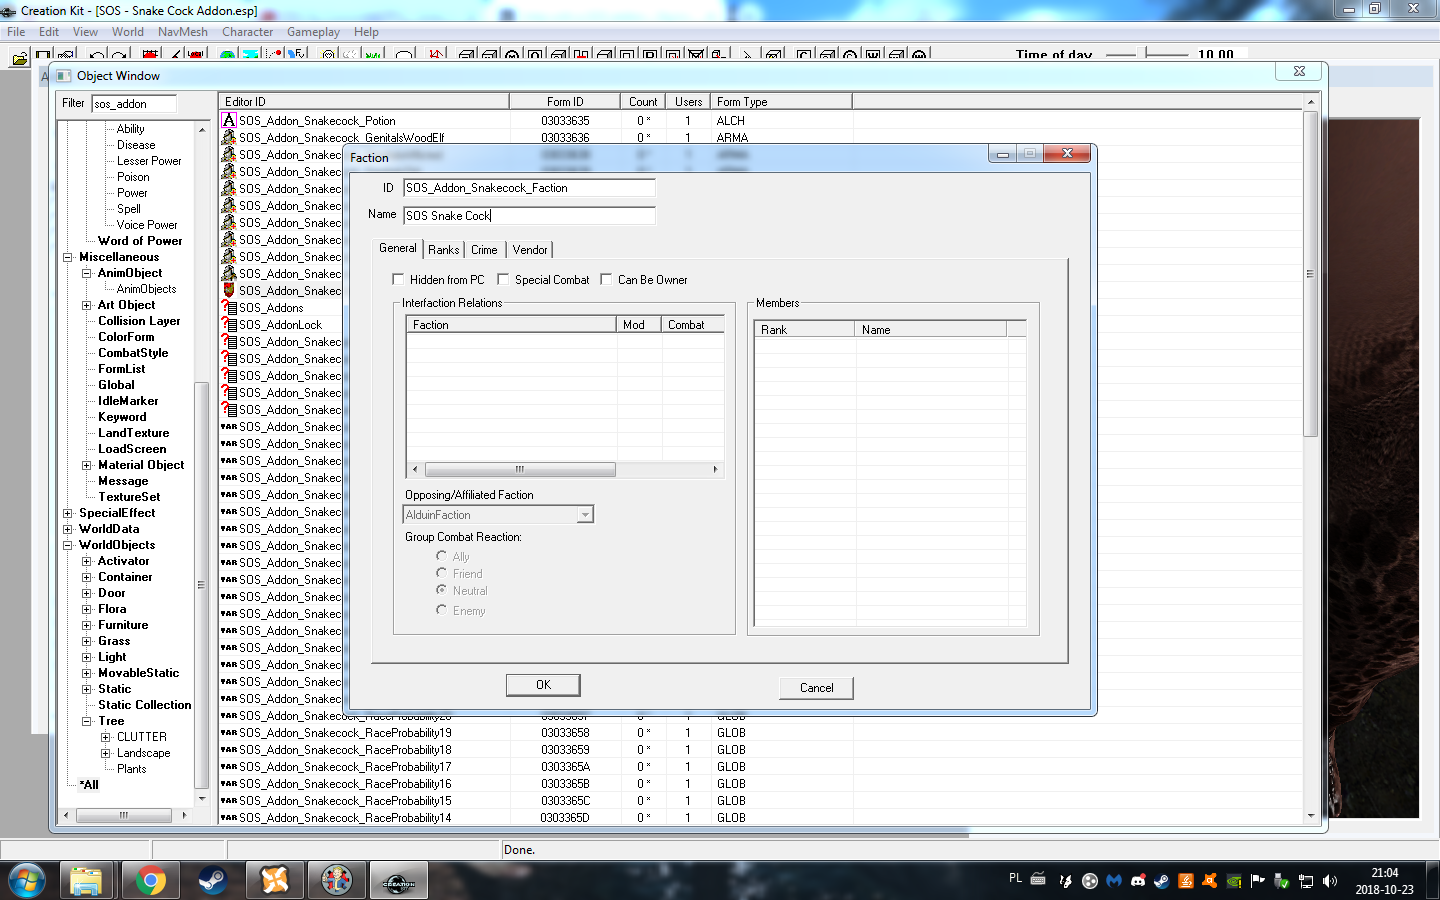Image resolution: width=1440 pixels, height=900 pixels.
Task: Expand the SpecialEffect tree node
Action: tap(68, 513)
